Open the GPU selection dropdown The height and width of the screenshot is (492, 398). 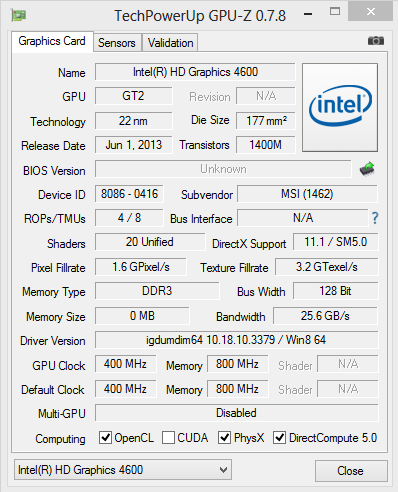pyautogui.click(x=123, y=470)
